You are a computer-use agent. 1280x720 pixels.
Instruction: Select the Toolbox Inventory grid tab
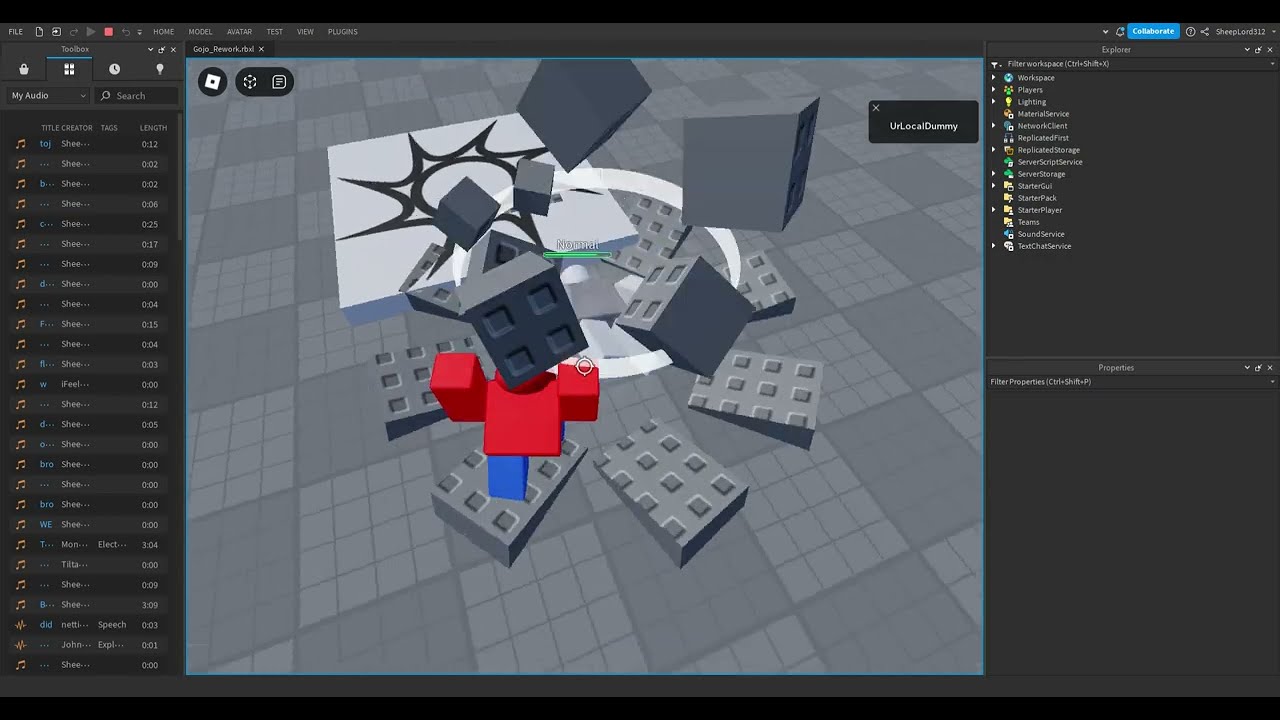pos(69,69)
